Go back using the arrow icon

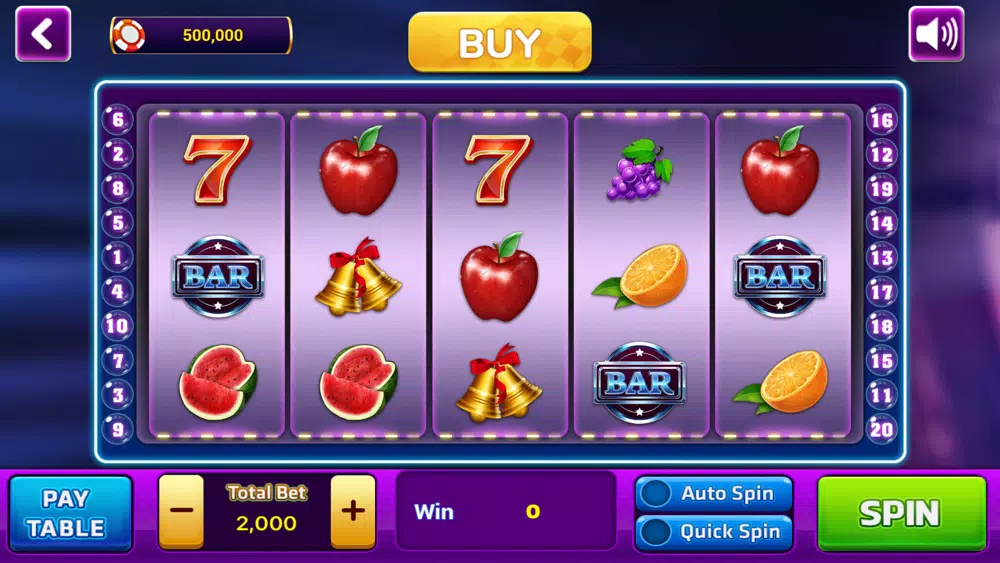coord(43,34)
